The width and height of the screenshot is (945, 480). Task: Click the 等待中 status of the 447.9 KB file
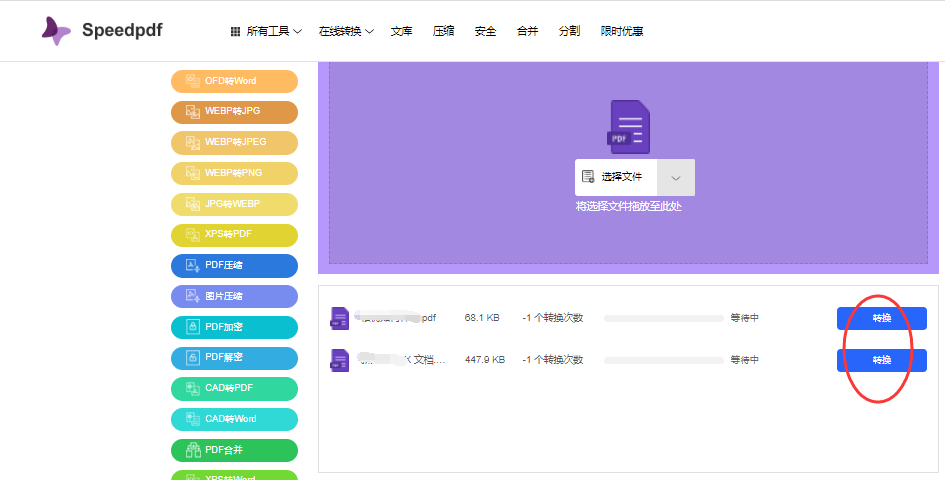click(x=745, y=360)
